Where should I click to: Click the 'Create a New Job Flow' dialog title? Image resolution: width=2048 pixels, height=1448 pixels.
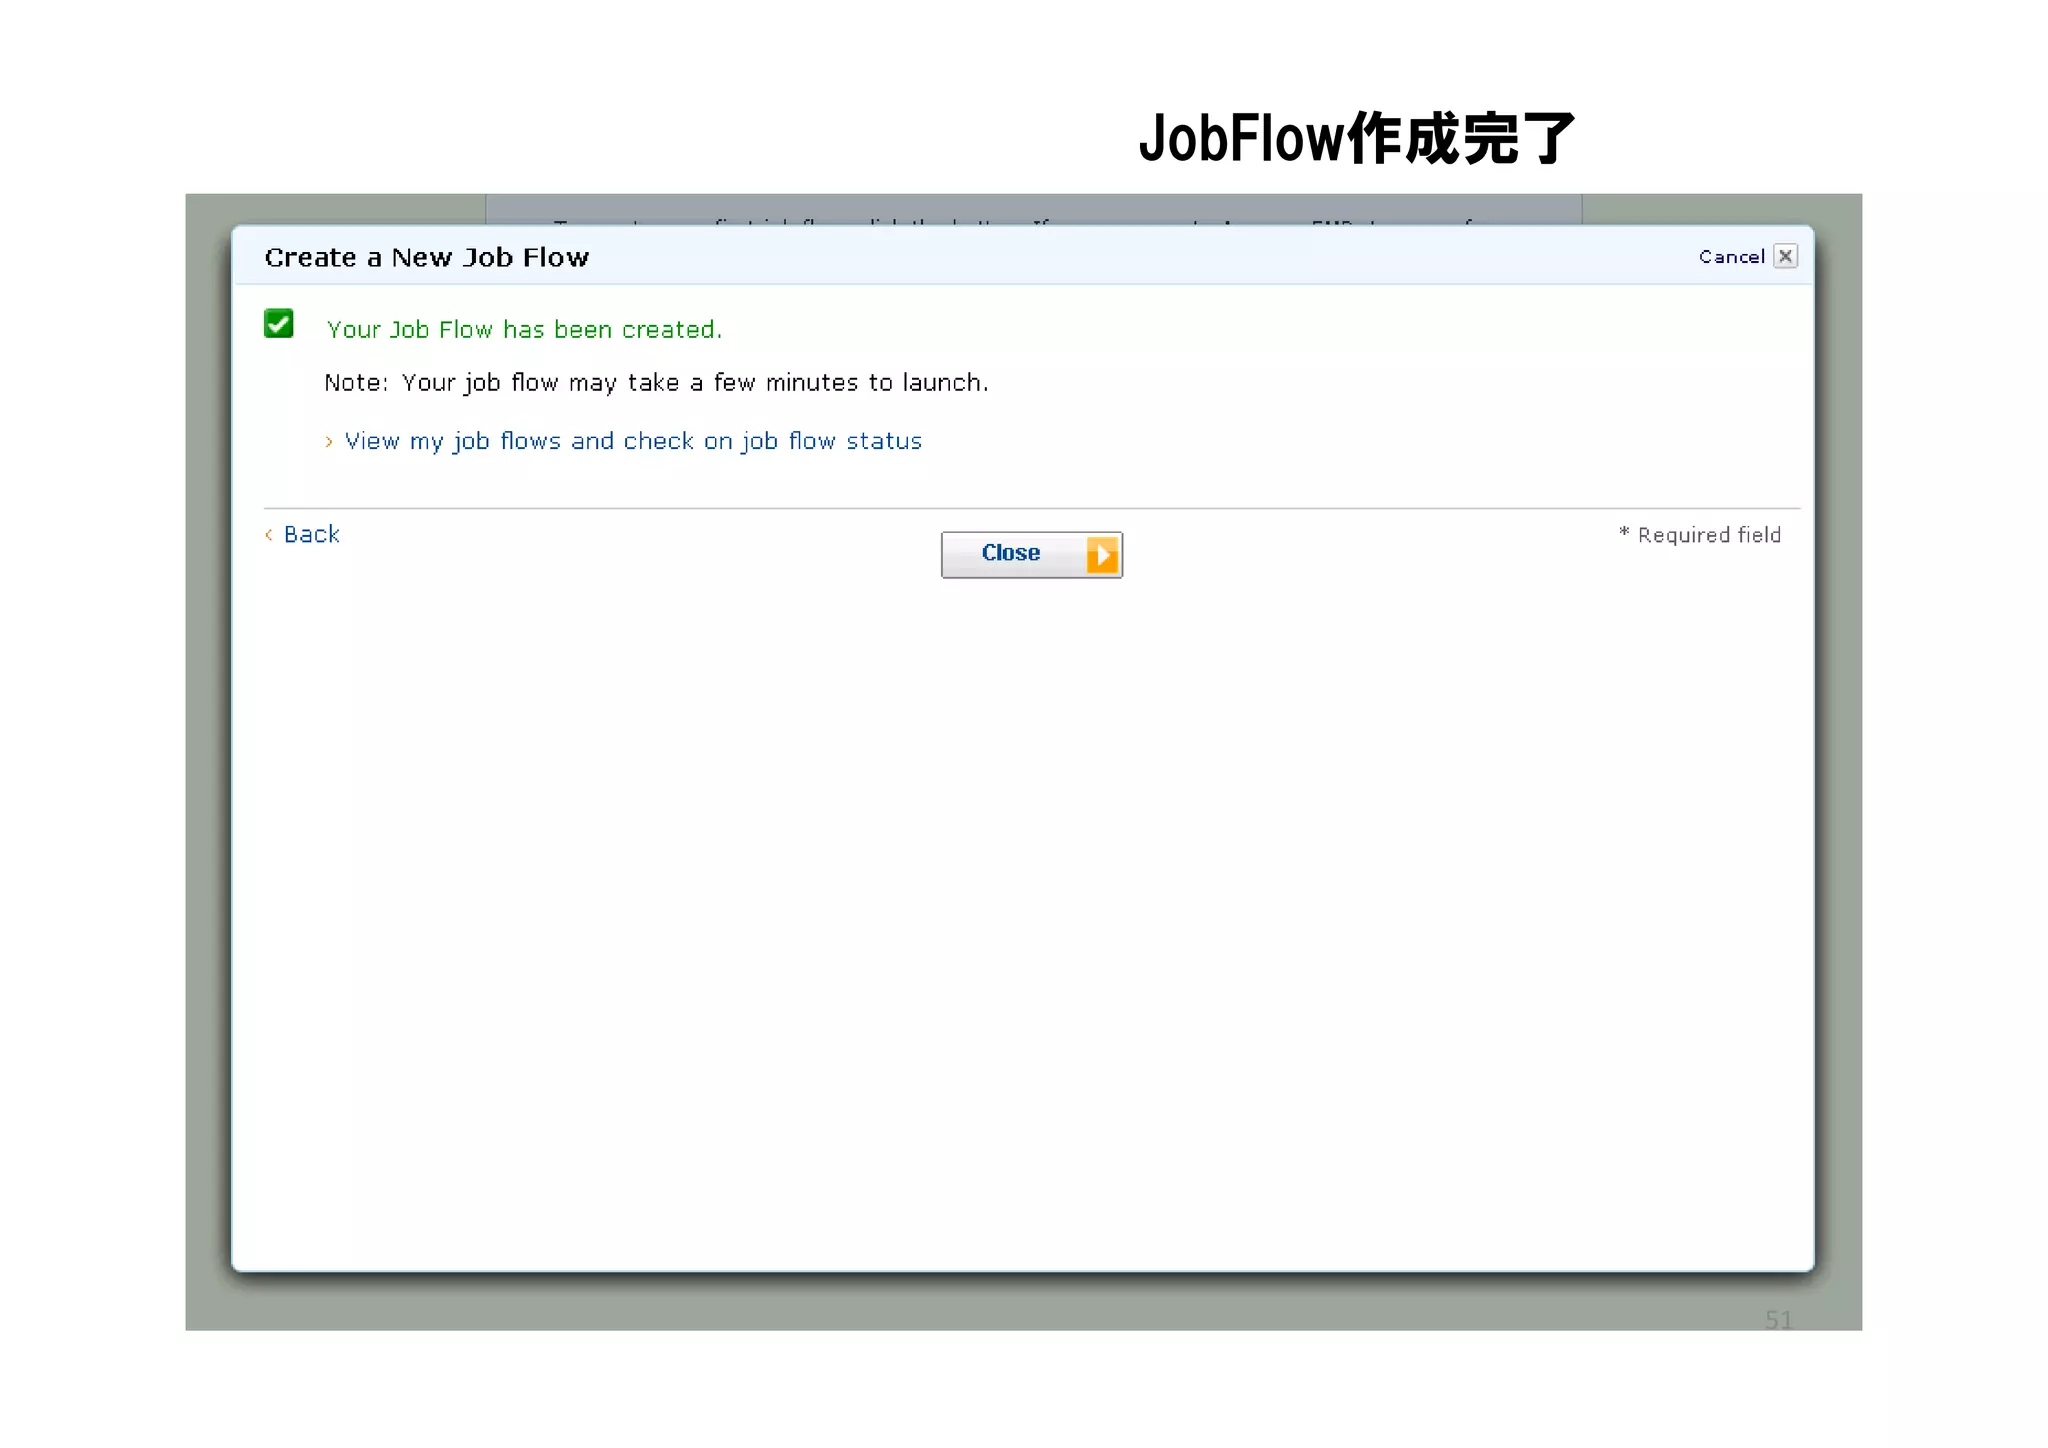click(427, 257)
